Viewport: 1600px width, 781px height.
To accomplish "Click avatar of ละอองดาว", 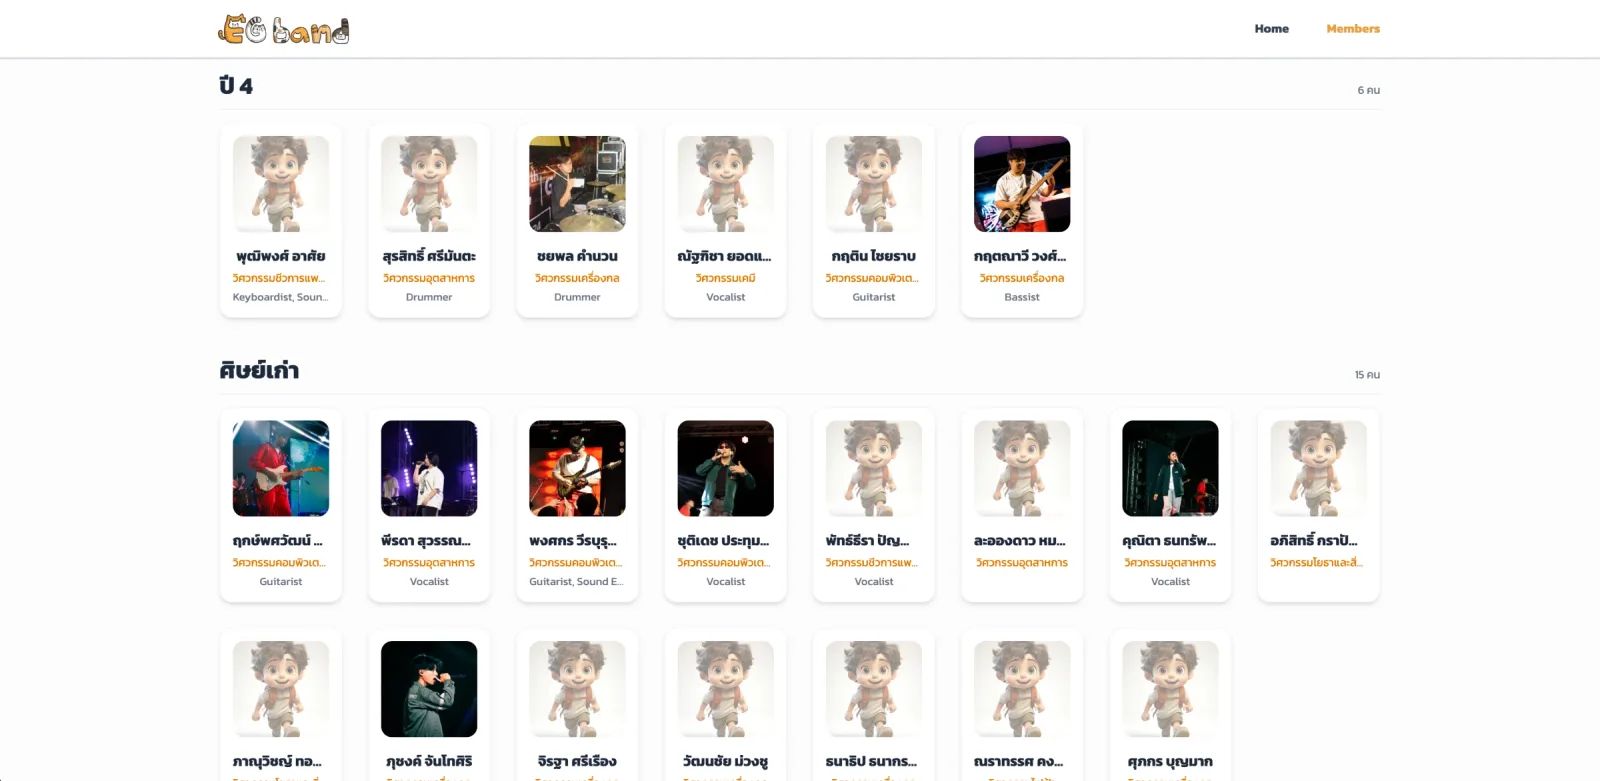I will [1022, 468].
